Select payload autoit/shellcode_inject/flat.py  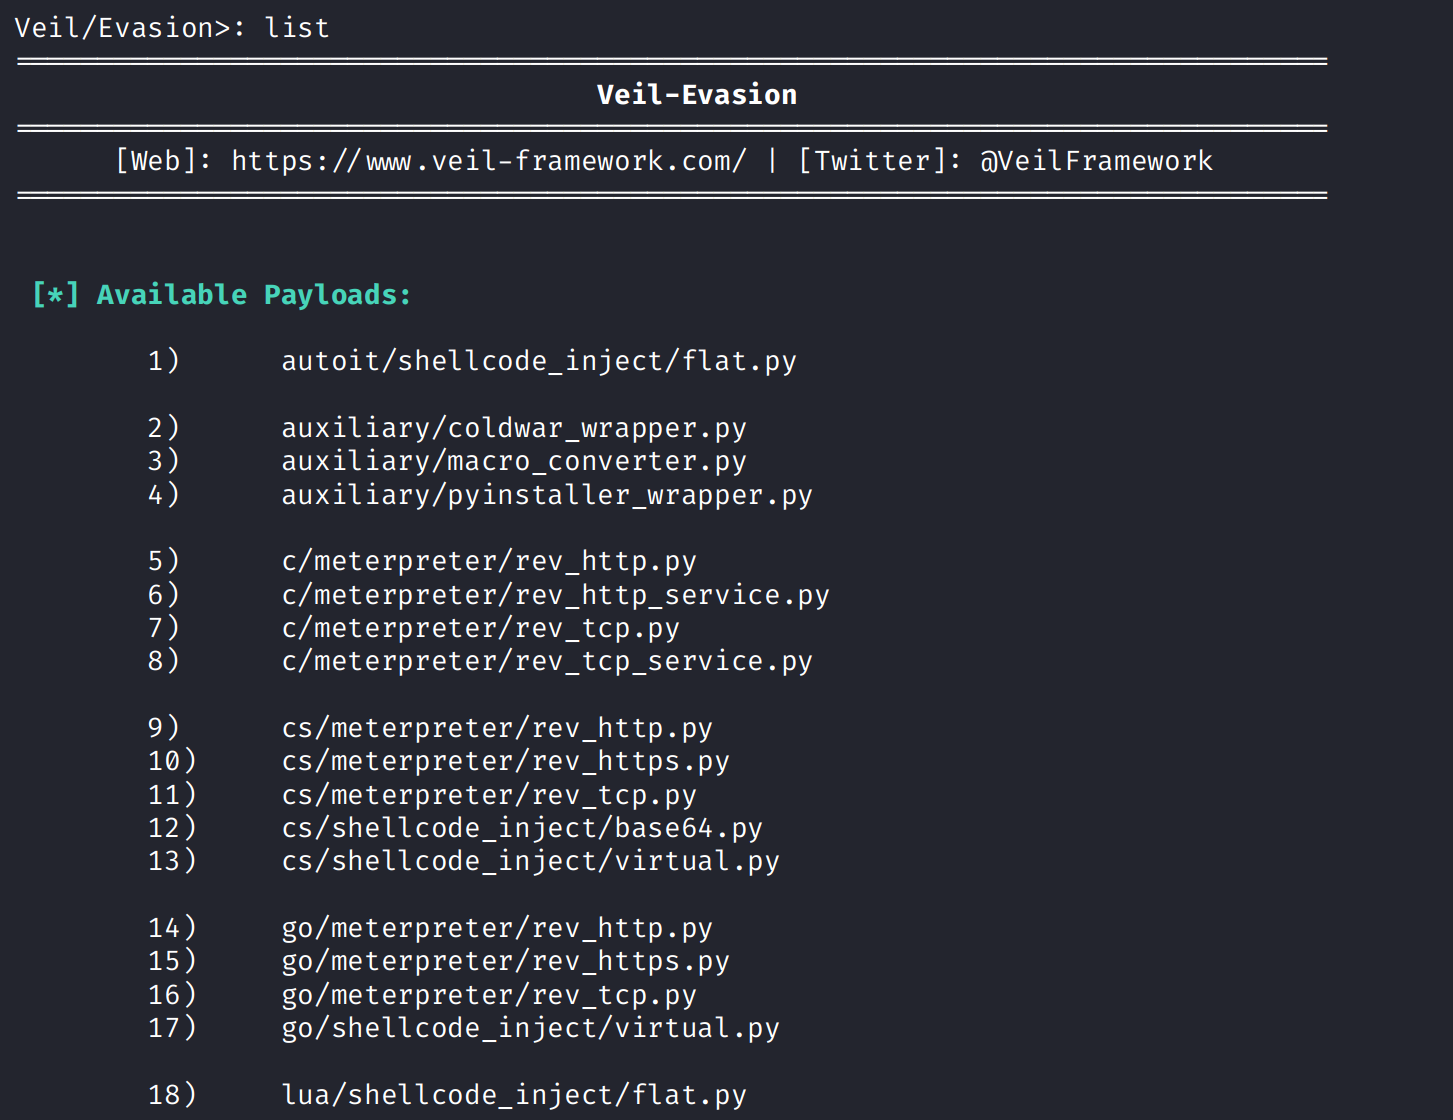[x=539, y=361]
